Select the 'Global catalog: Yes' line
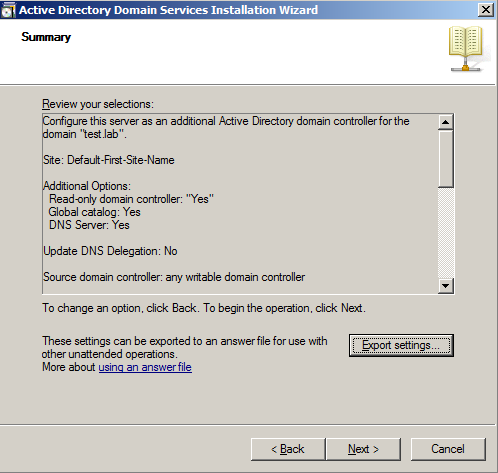 [95, 212]
